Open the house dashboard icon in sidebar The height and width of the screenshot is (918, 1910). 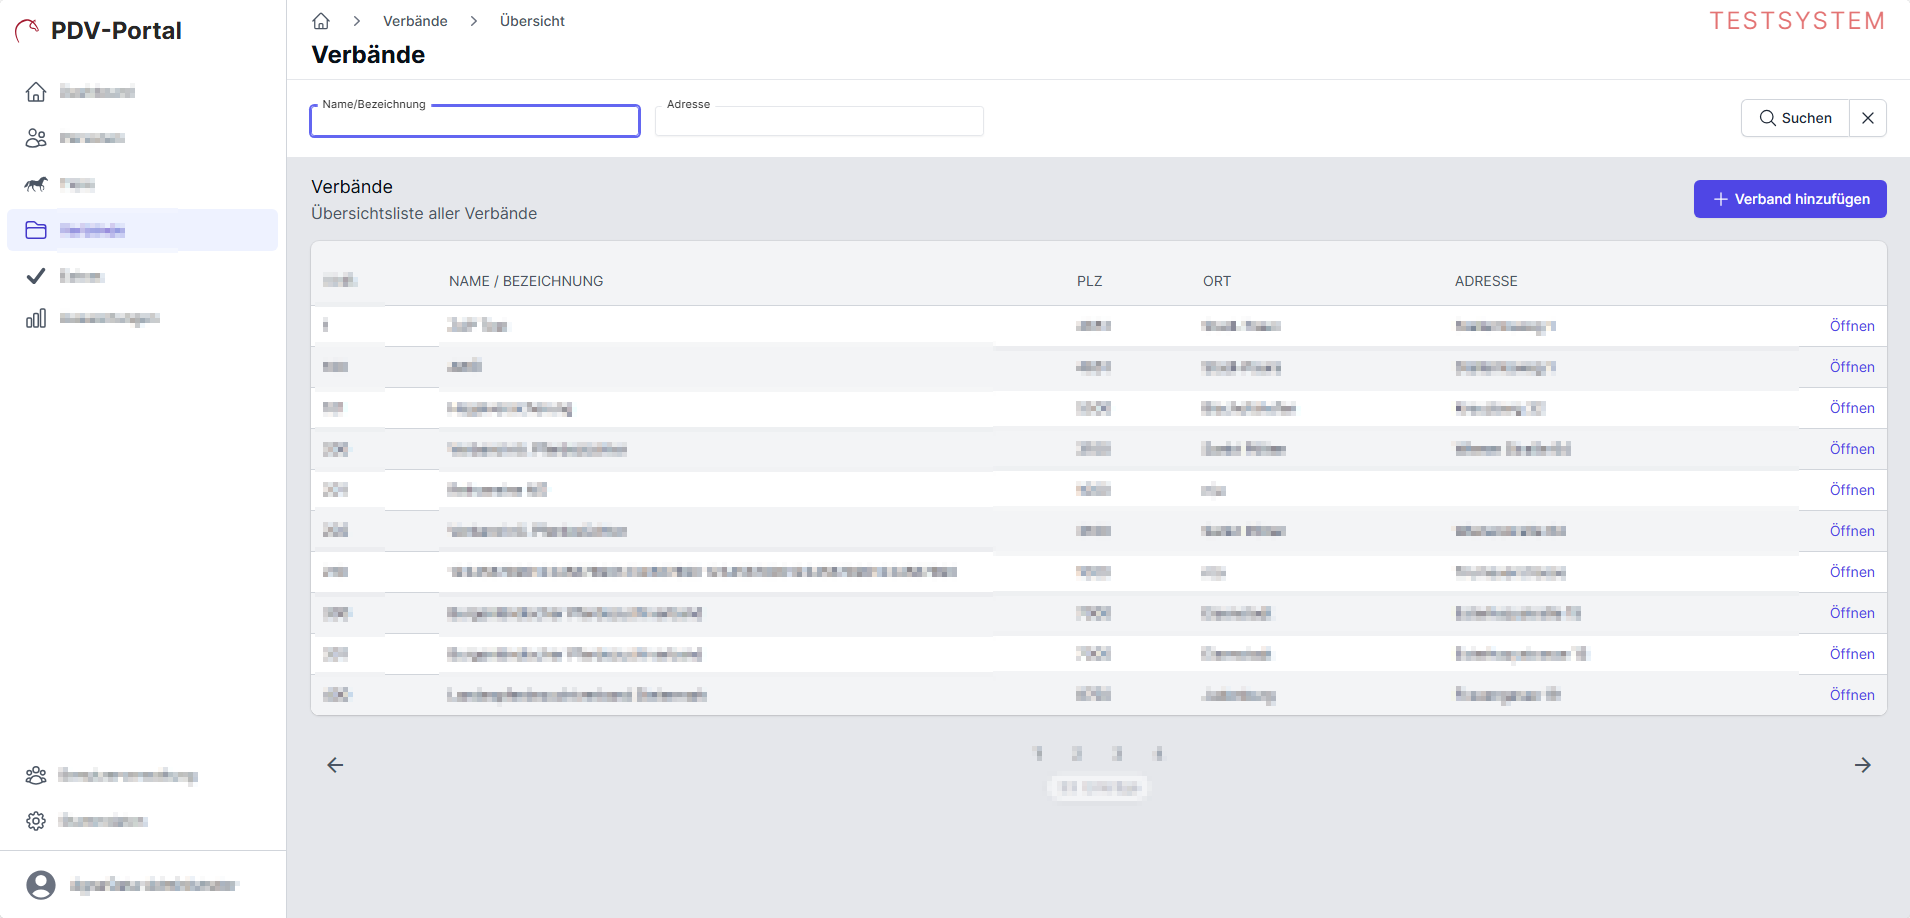[36, 92]
